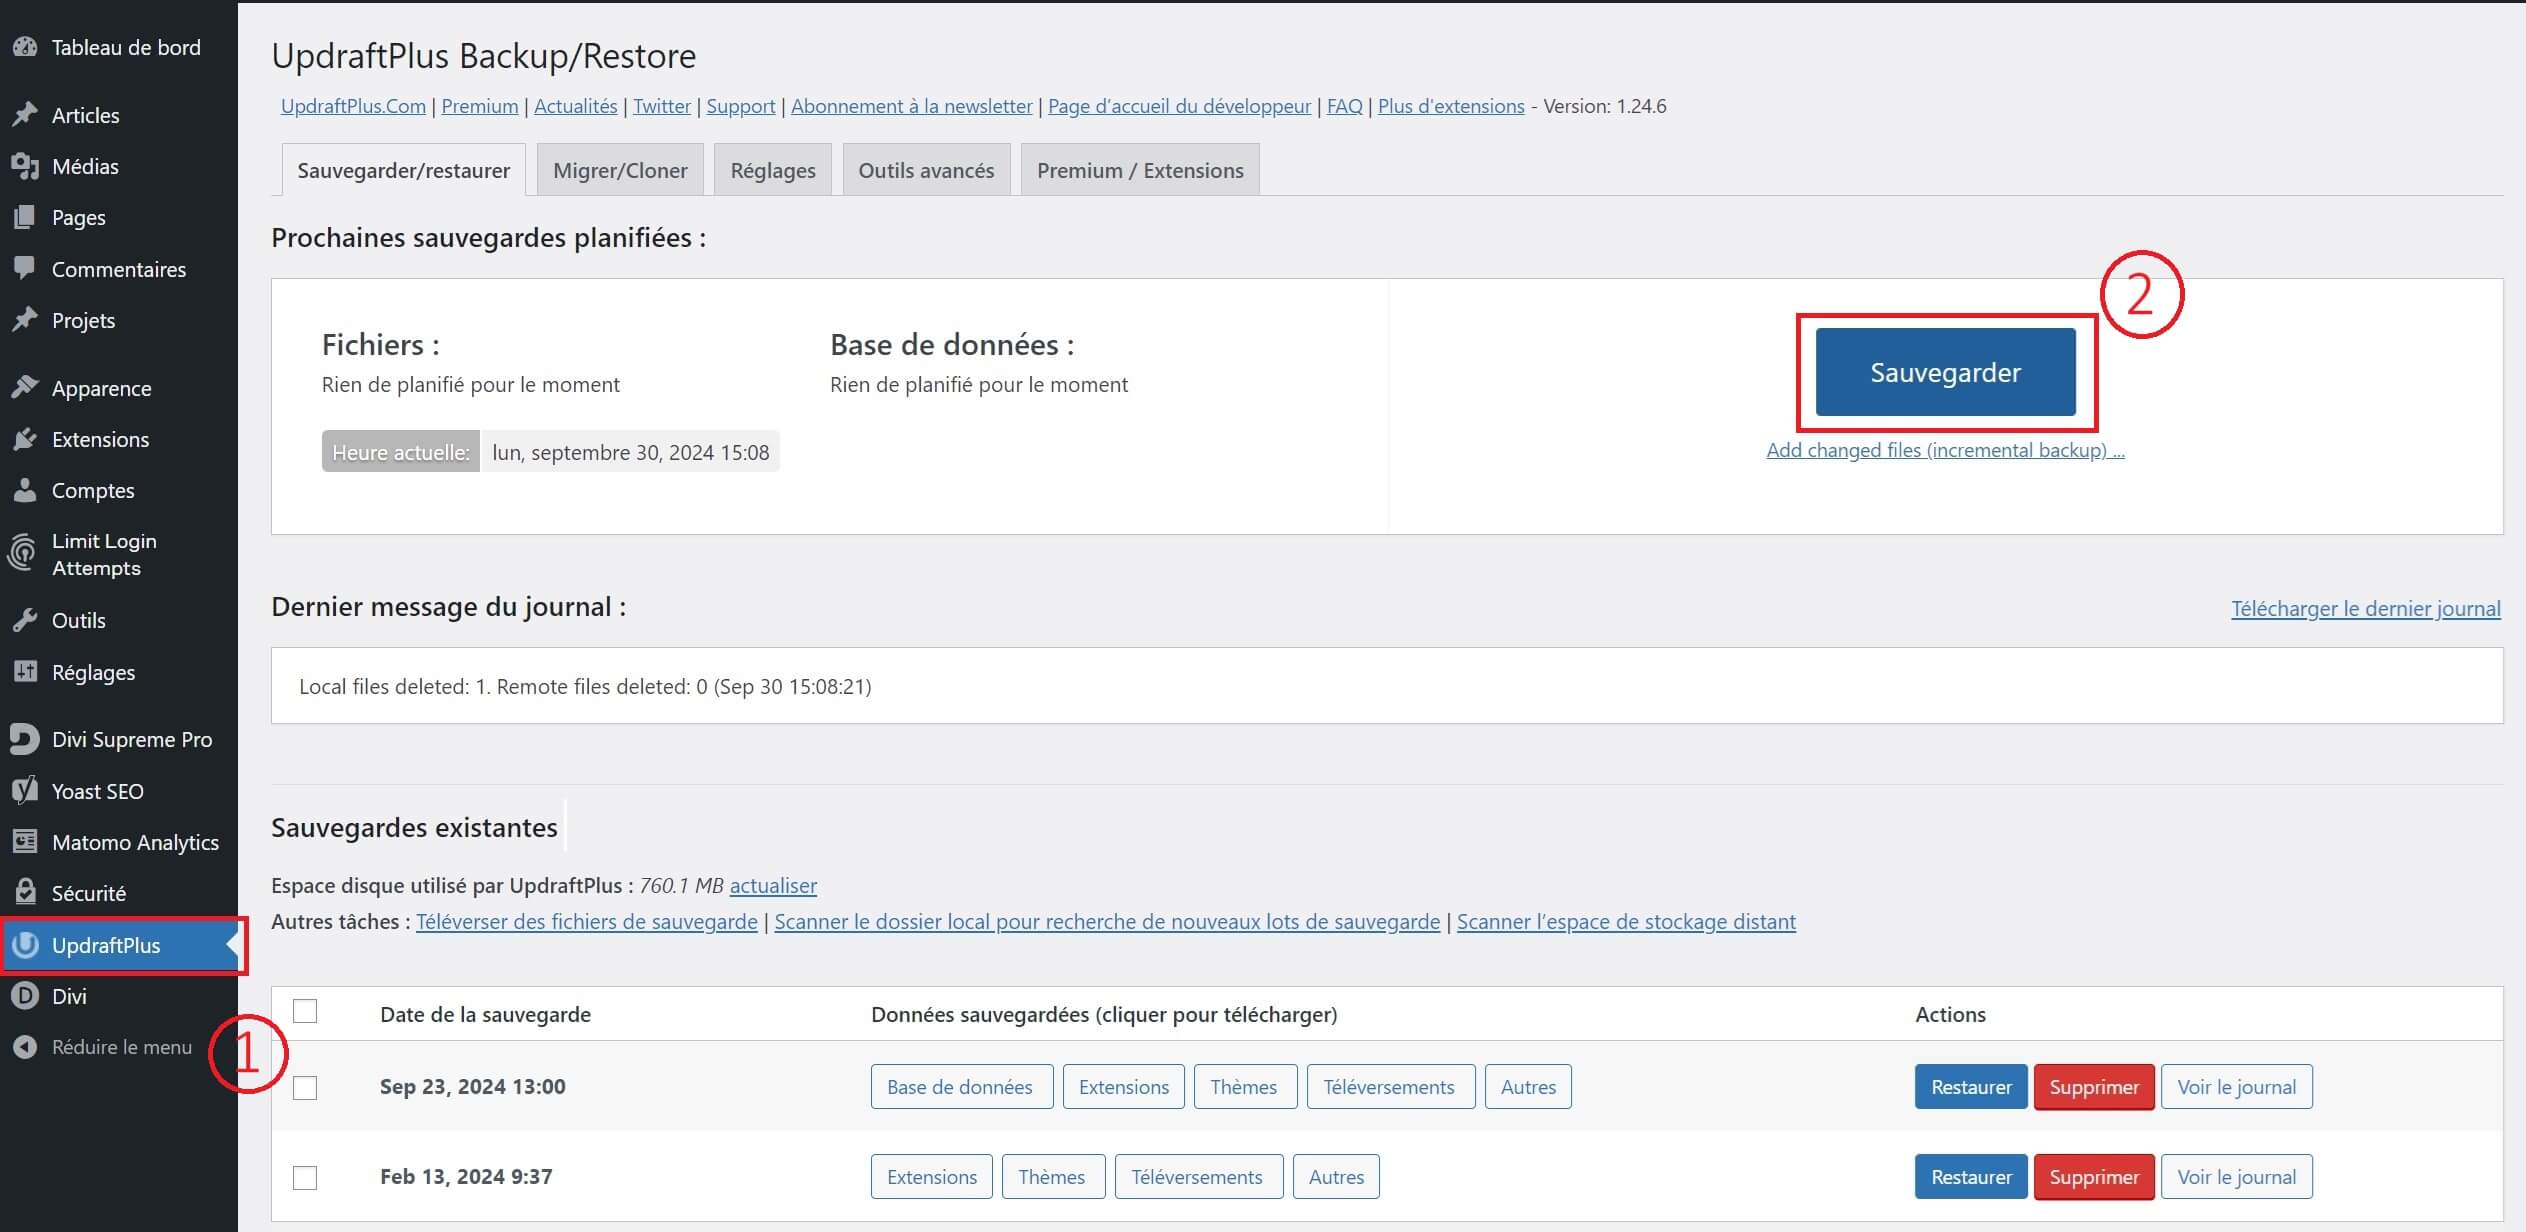The height and width of the screenshot is (1232, 2526).
Task: Click the Matomo Analytics icon
Action: pos(25,842)
